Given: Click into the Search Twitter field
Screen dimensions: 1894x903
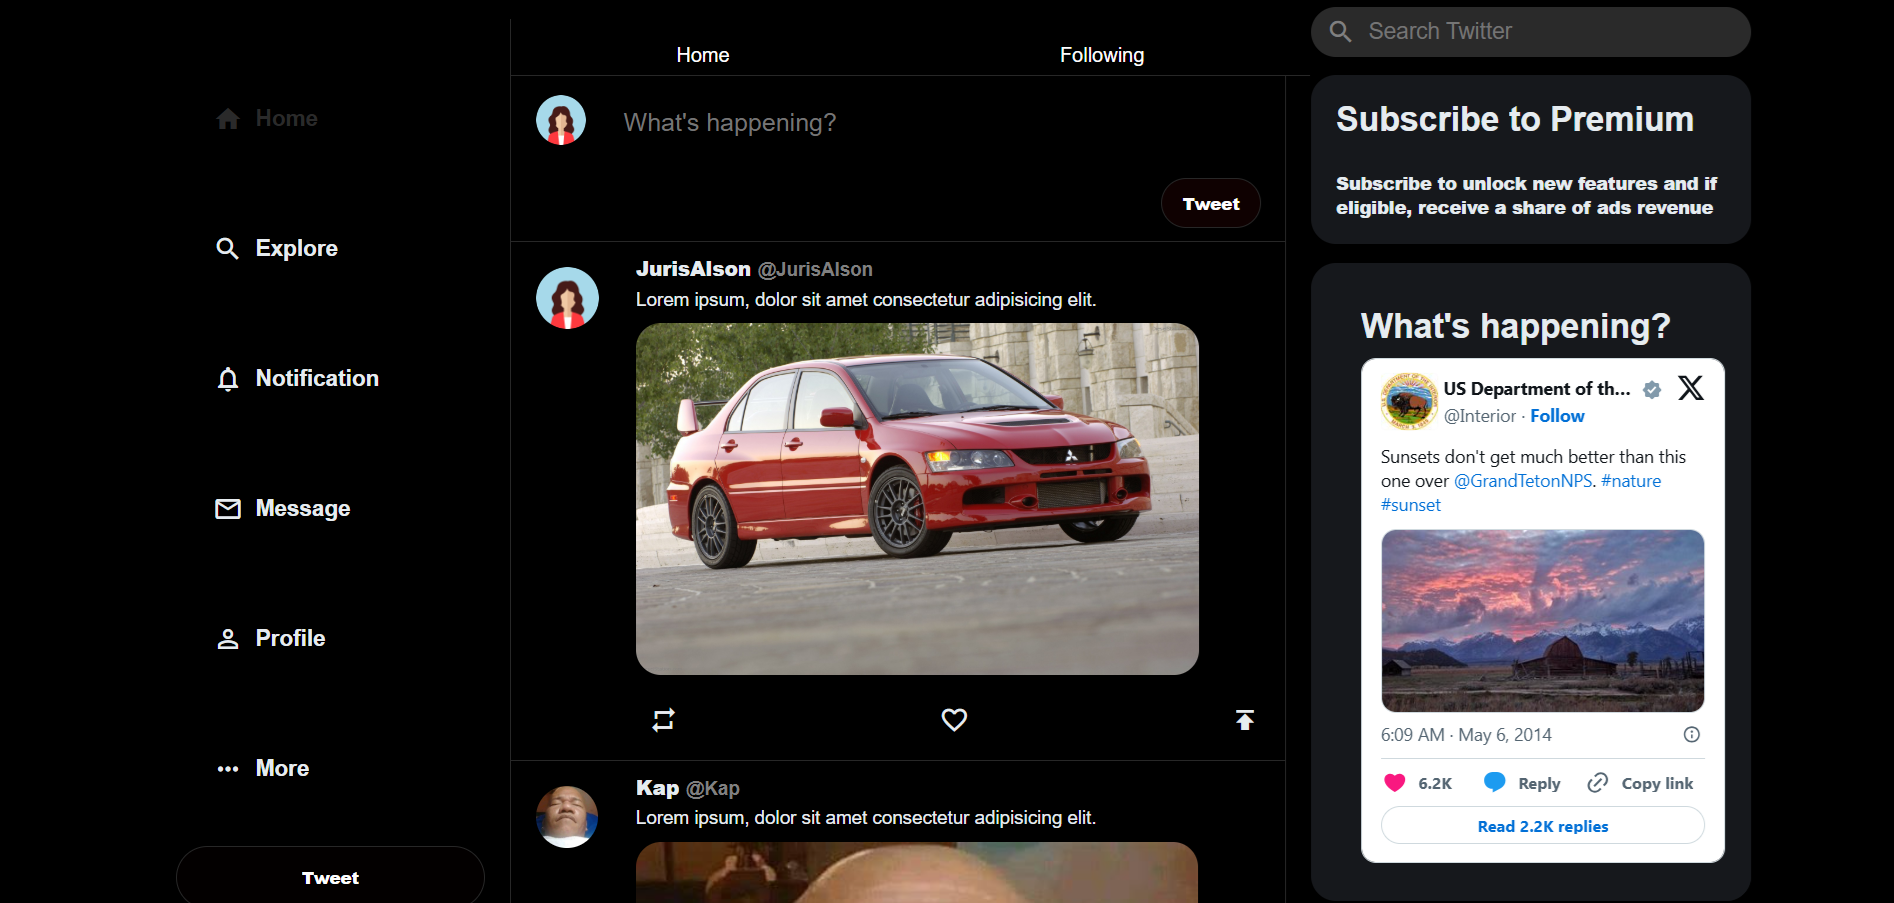Looking at the screenshot, I should coord(1531,32).
